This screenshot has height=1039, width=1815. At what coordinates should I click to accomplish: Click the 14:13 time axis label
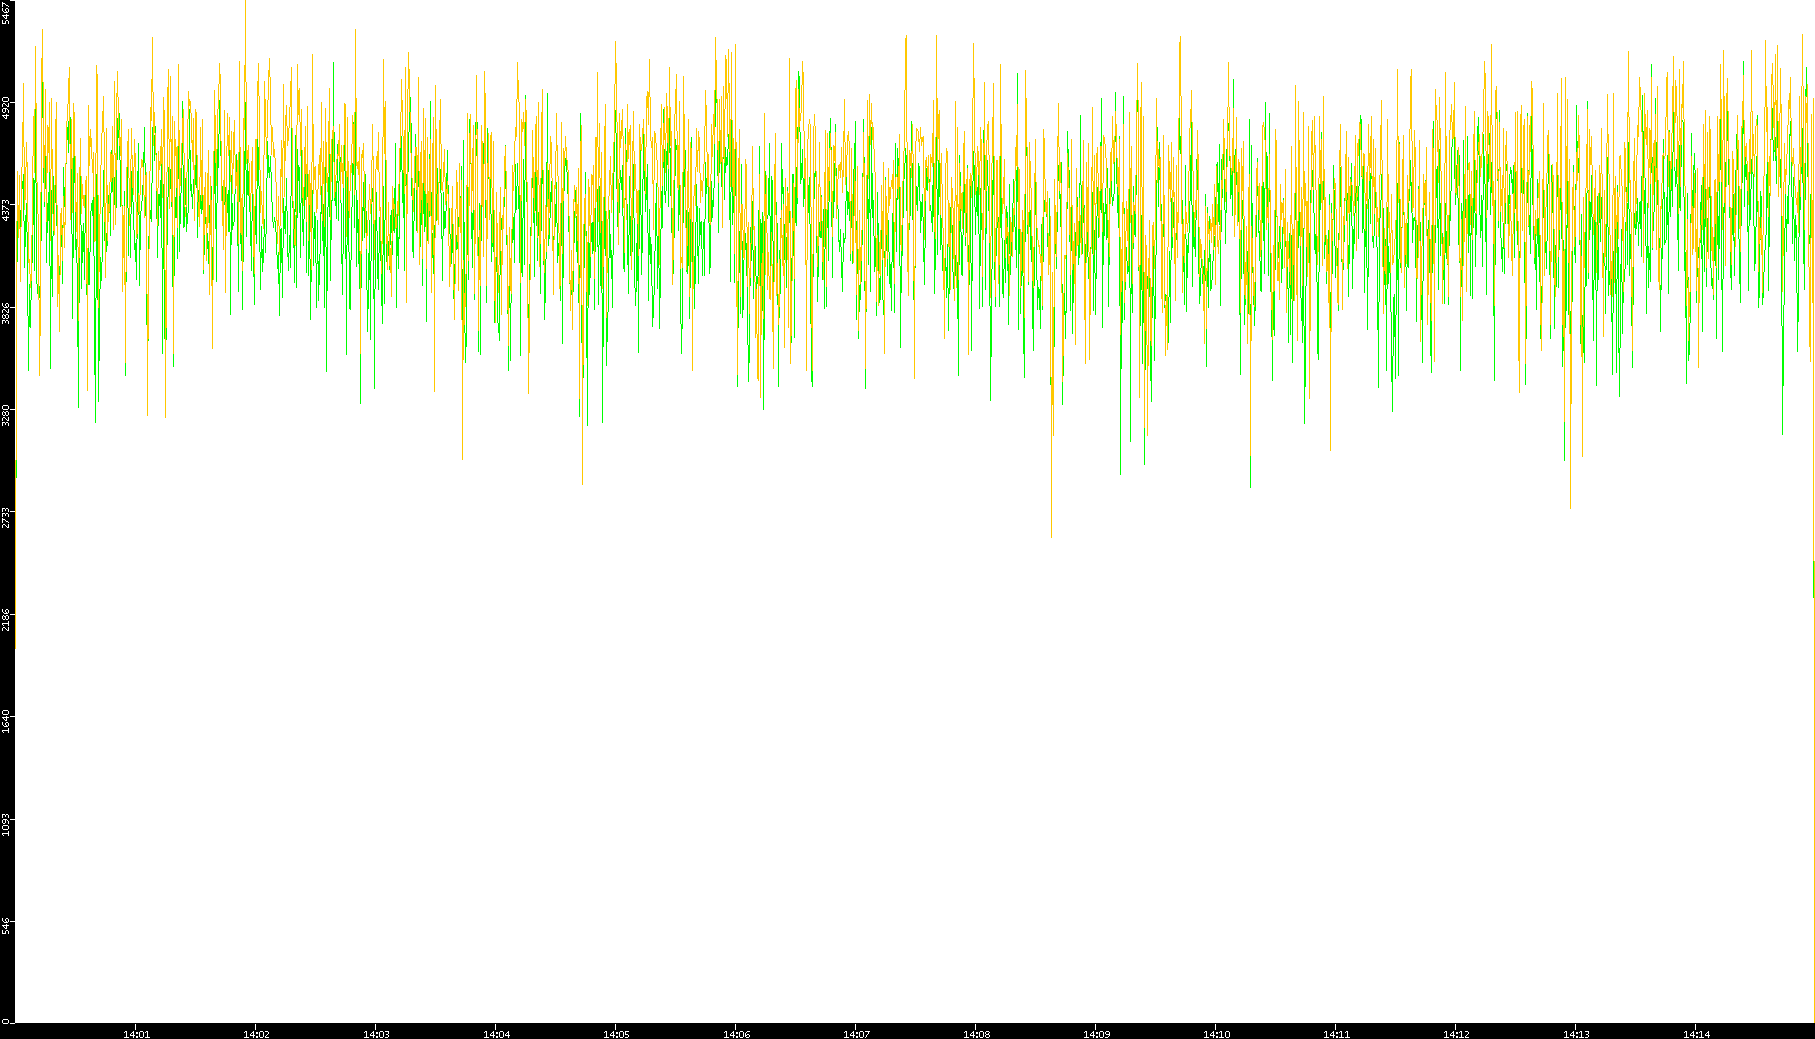[1576, 1034]
